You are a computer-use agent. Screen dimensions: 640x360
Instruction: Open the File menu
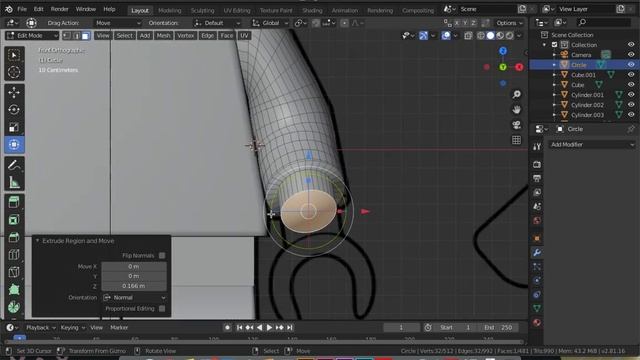[x=22, y=9]
